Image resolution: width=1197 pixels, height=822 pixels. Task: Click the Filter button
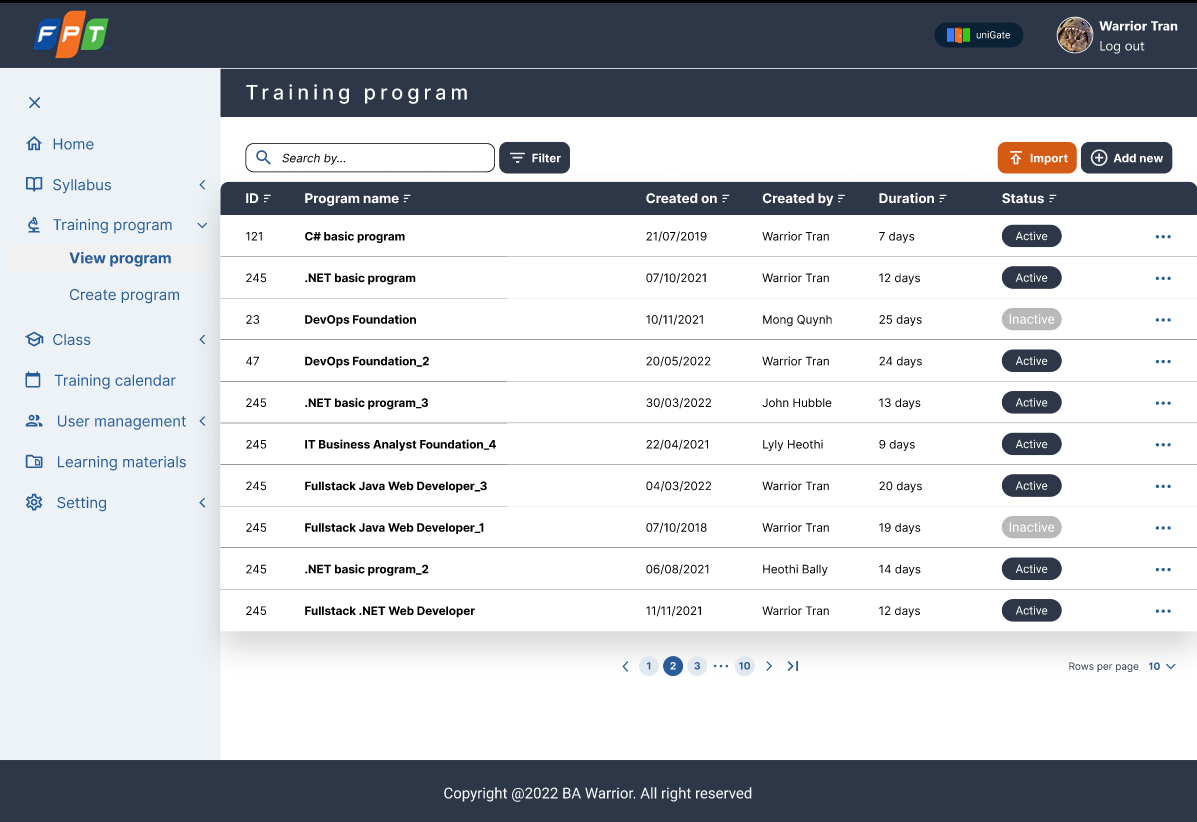[534, 158]
